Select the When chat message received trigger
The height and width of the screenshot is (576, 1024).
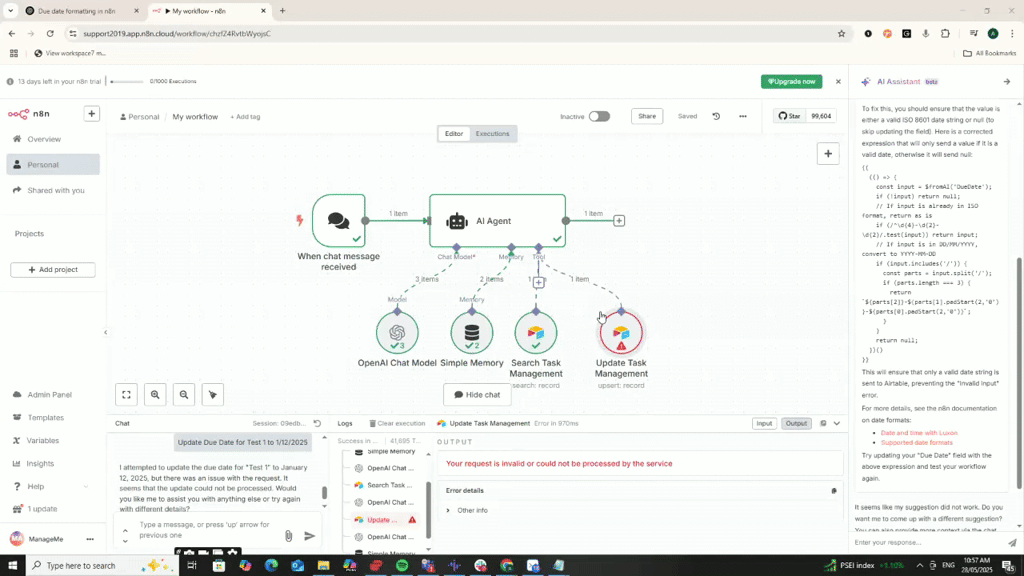click(338, 221)
